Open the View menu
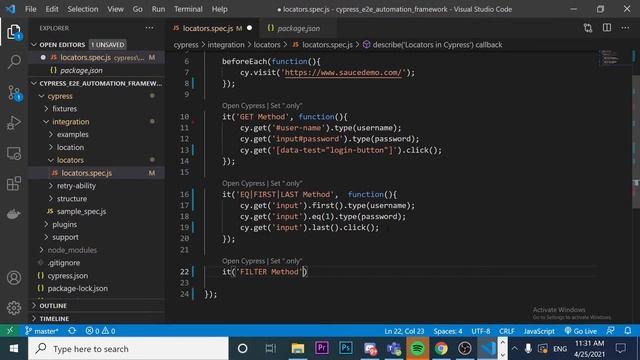The height and width of the screenshot is (360, 640). [x=116, y=9]
